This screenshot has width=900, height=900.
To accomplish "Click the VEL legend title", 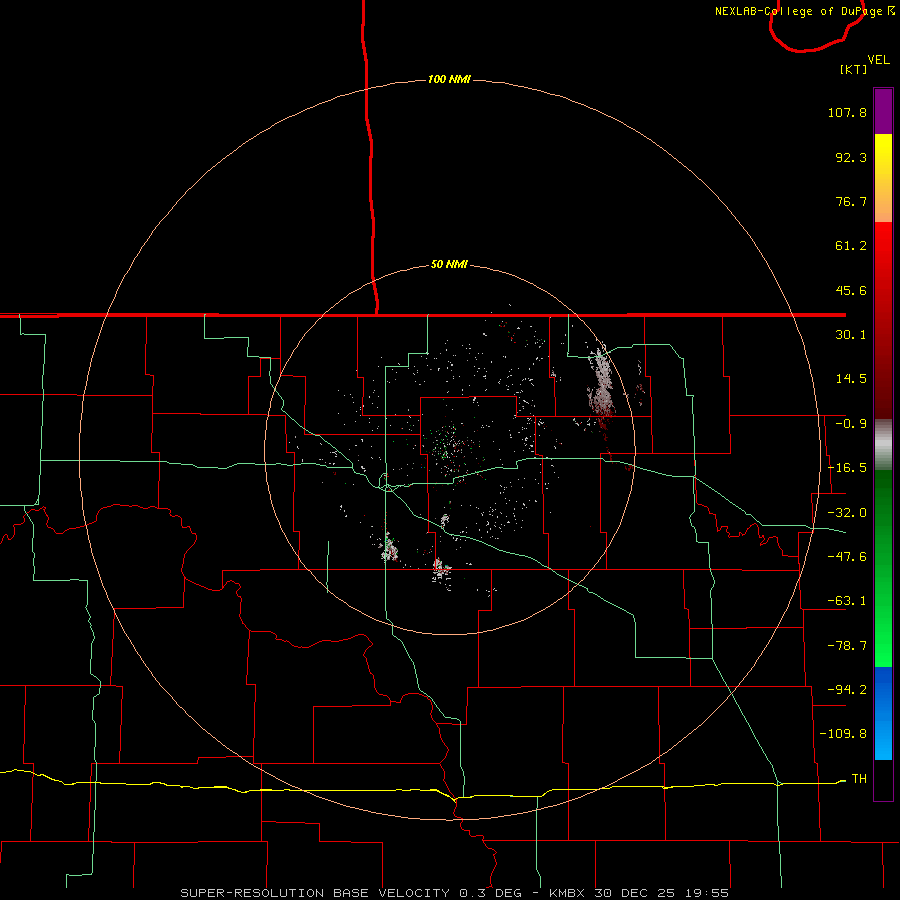I will pos(879,60).
